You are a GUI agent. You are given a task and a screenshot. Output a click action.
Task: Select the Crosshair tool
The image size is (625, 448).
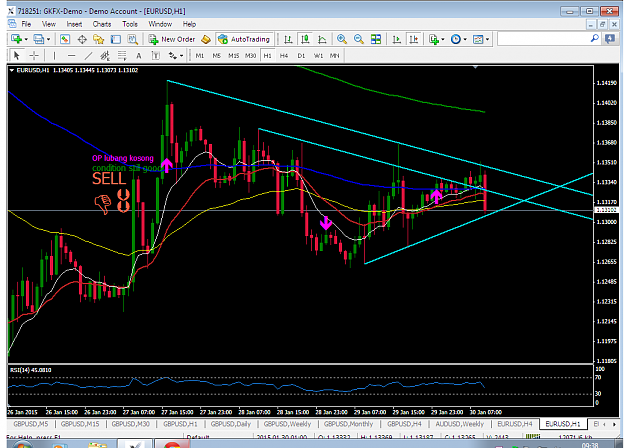(34, 55)
